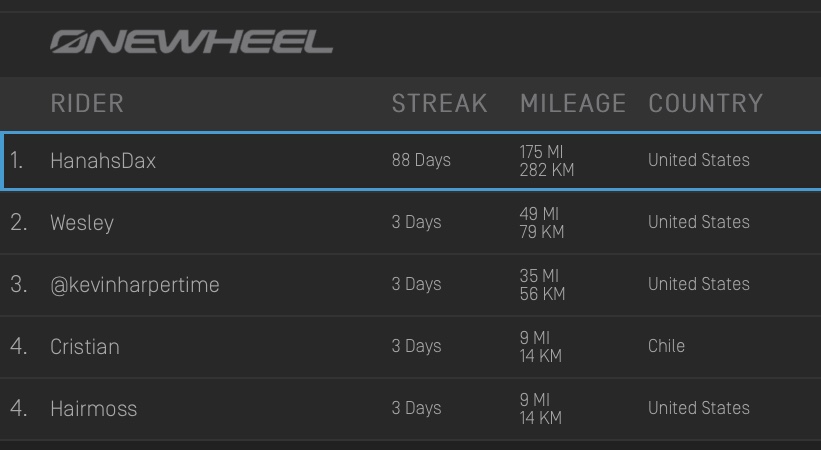Select the @kevinharpertime rider name

coord(134,285)
